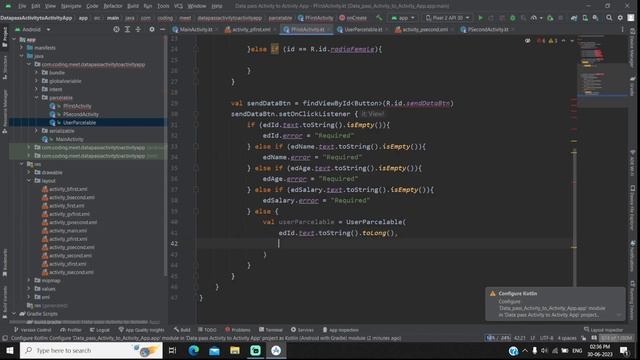The image size is (640, 360).
Task: Expand the globalvariable package
Action: (x=36, y=81)
